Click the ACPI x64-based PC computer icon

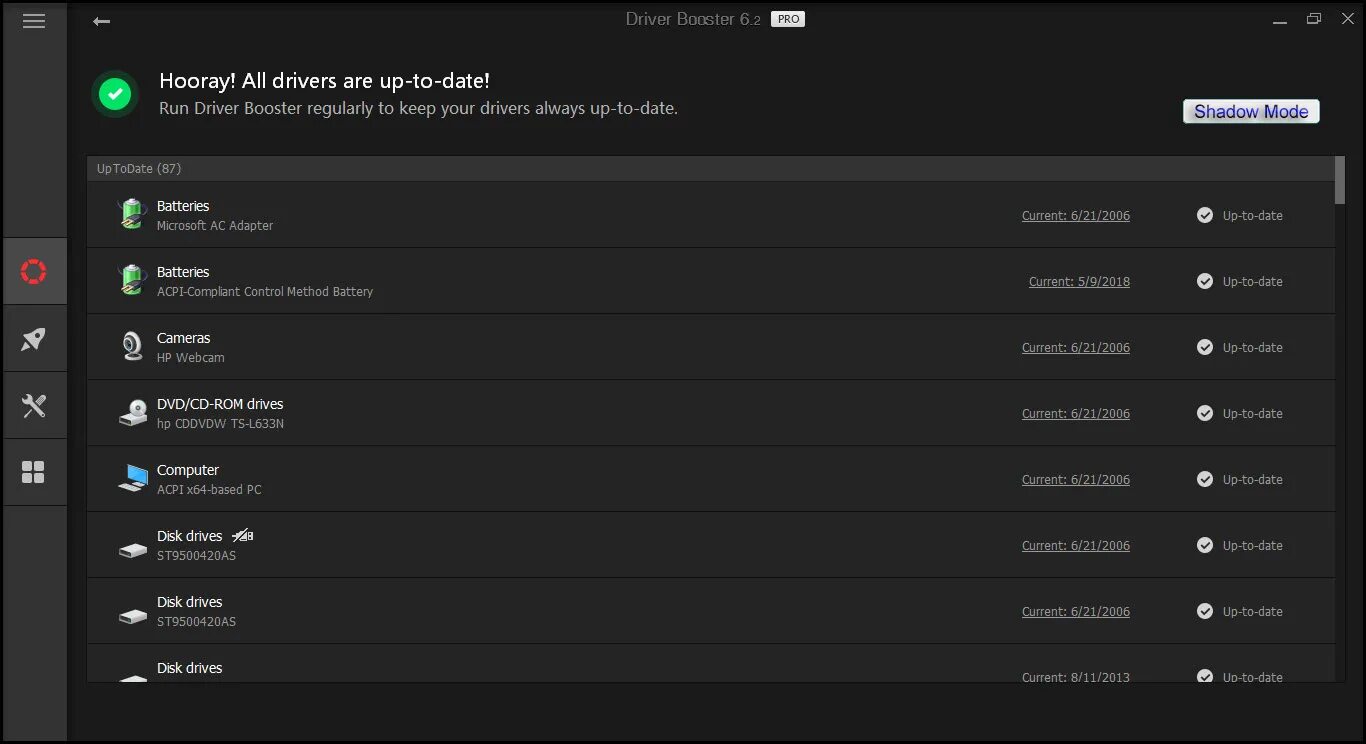click(x=133, y=479)
